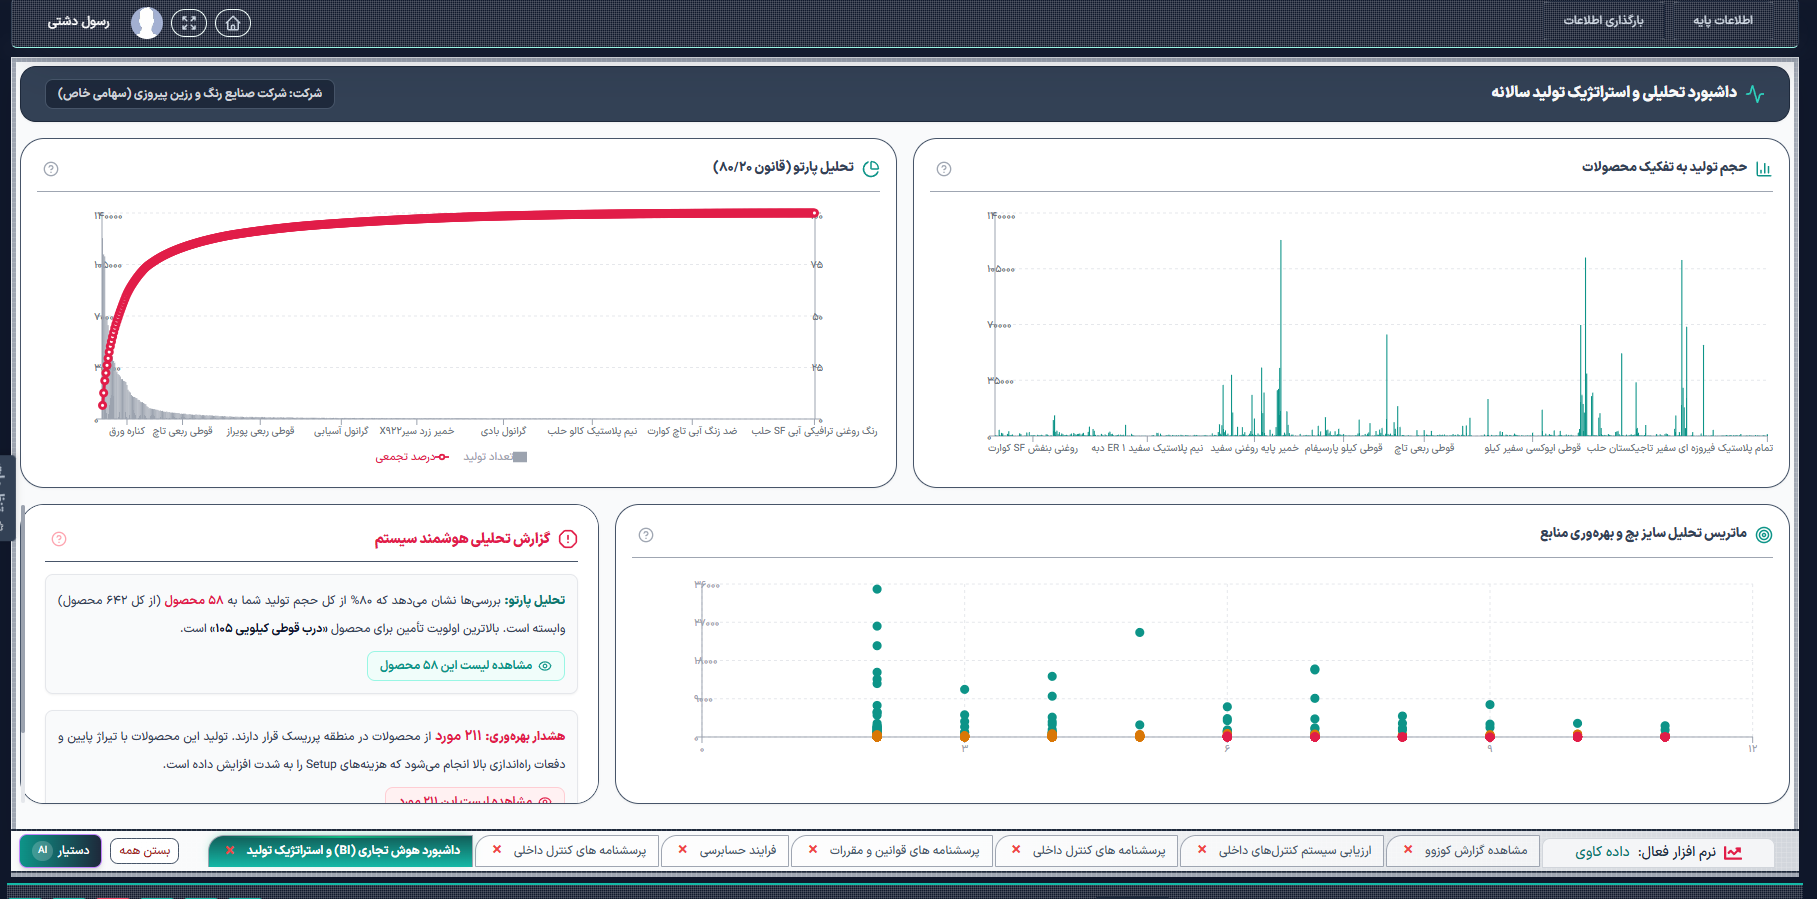Toggle the 'درصد تجمعی' legend series
Image resolution: width=1817 pixels, height=899 pixels.
(412, 457)
